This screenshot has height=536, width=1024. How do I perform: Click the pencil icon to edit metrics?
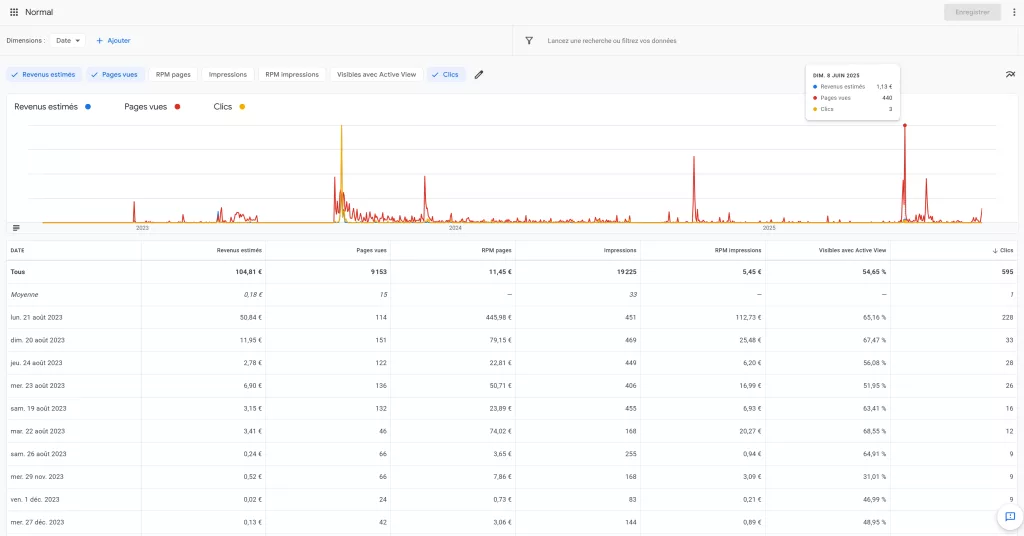(x=479, y=74)
